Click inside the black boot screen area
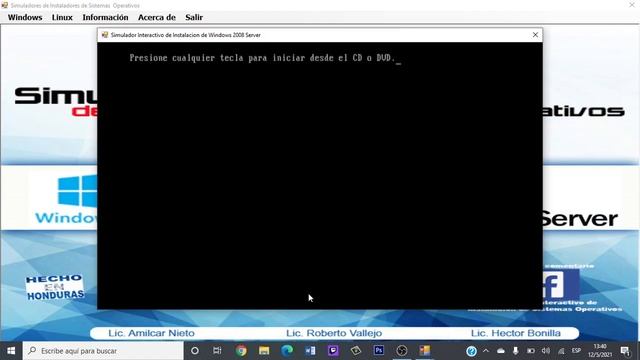 pyautogui.click(x=320, y=176)
